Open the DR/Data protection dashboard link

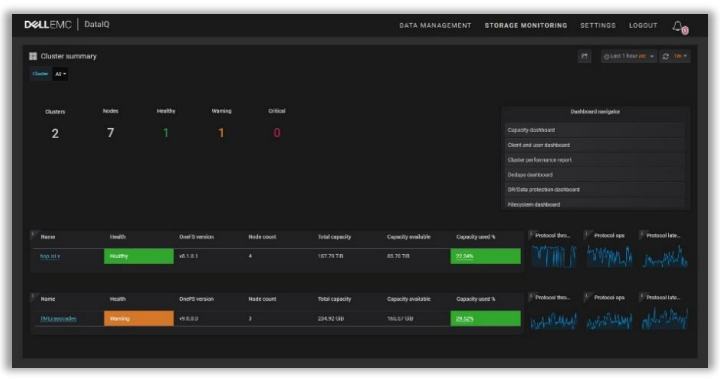point(595,190)
